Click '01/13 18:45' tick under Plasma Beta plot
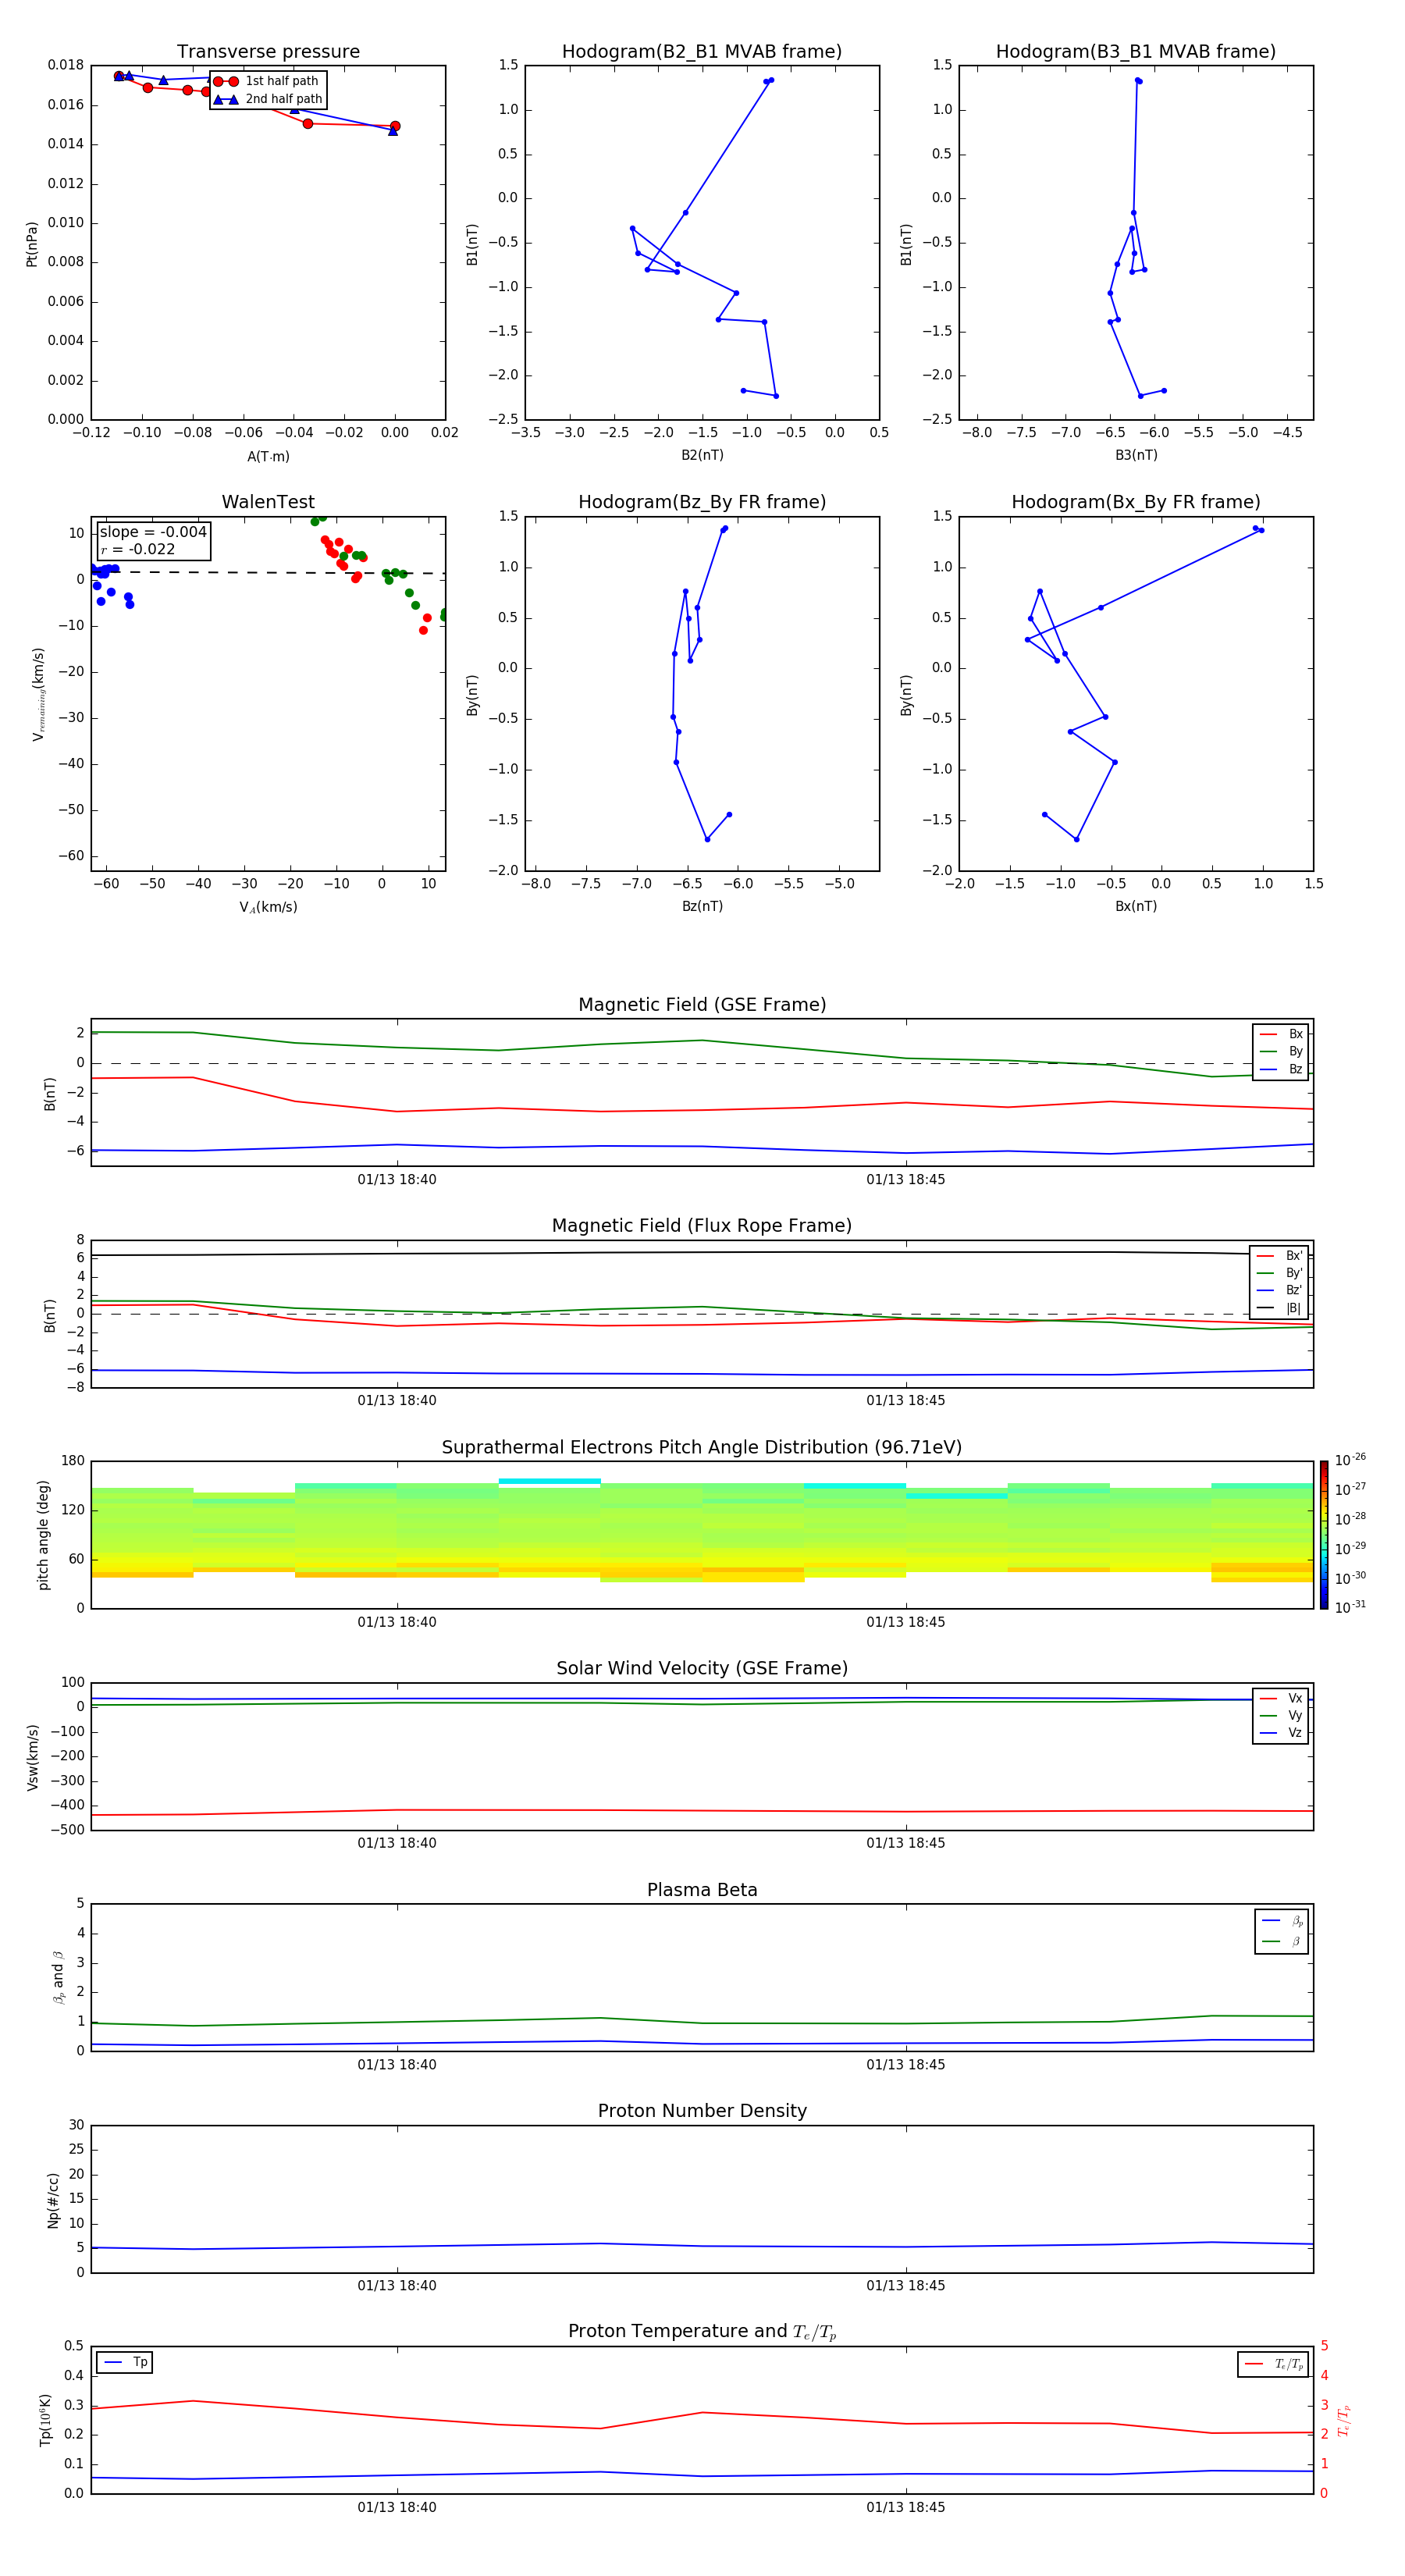 905,2065
